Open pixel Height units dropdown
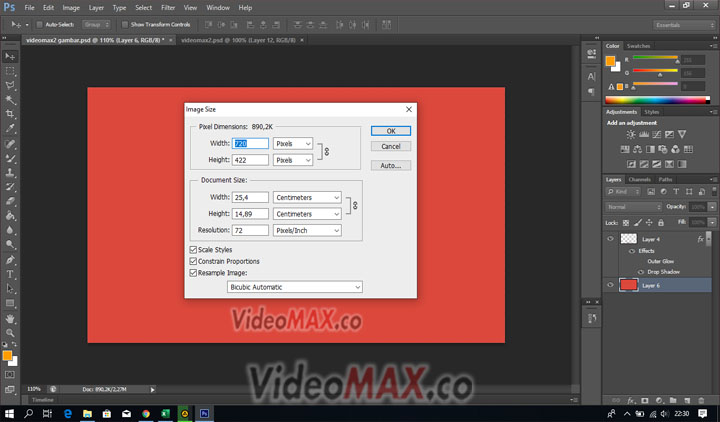The image size is (720, 422). (x=293, y=160)
